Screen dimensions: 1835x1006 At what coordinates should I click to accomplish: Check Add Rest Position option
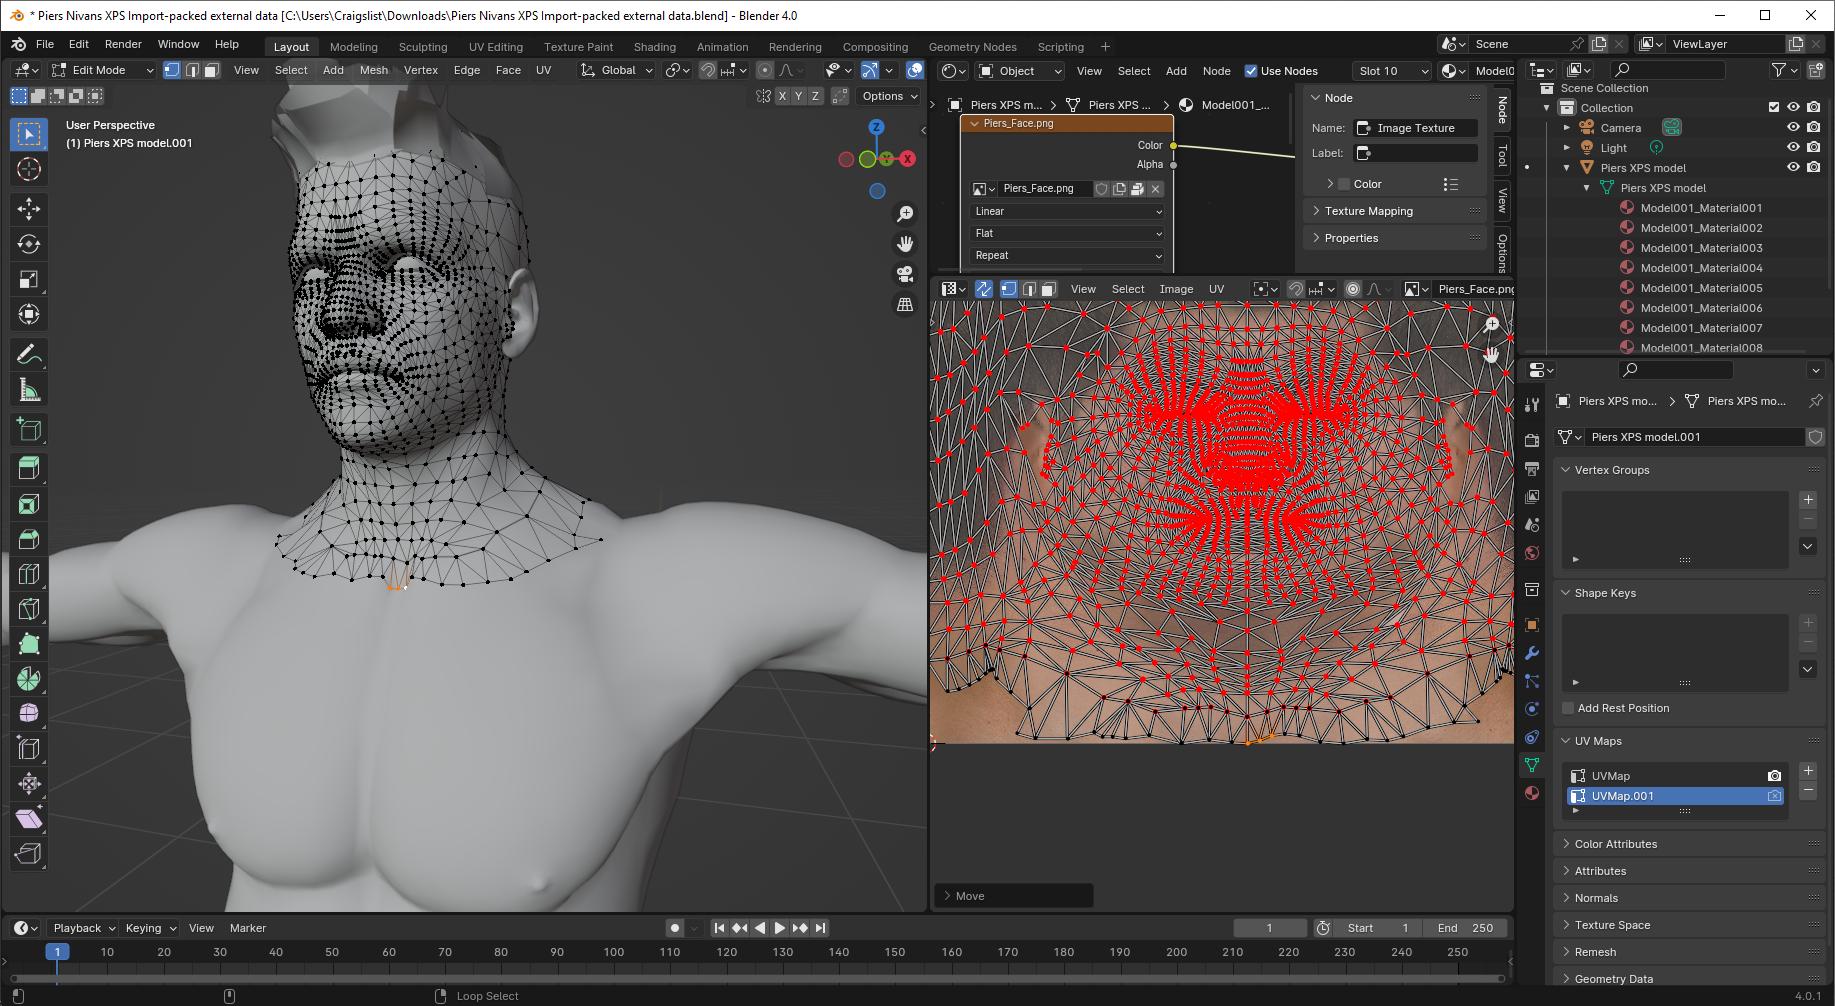click(1568, 708)
